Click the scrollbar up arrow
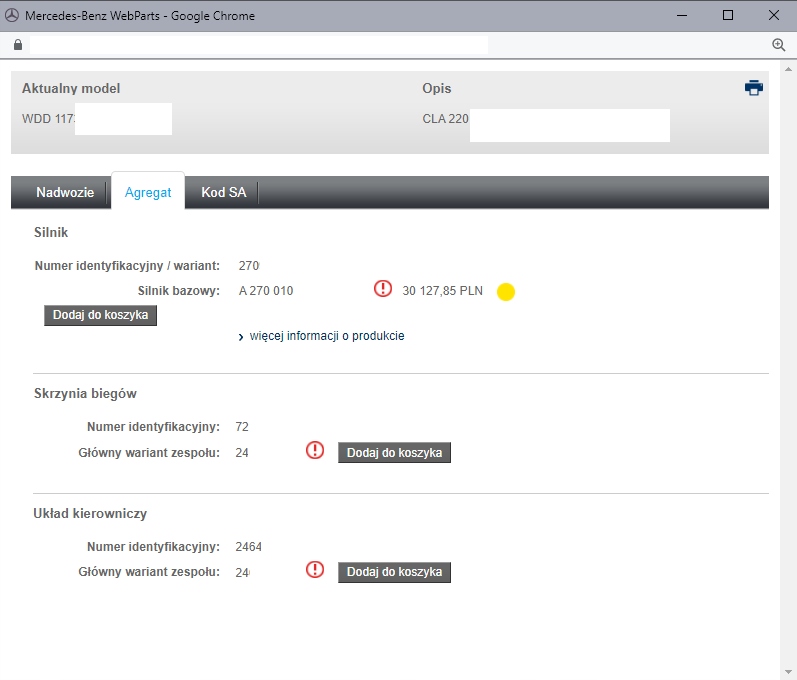The height and width of the screenshot is (680, 797). click(x=788, y=69)
